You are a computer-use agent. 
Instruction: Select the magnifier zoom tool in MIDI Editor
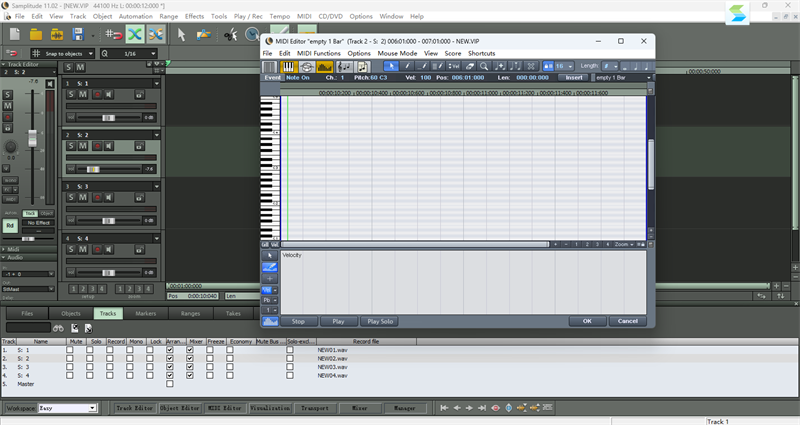coord(483,66)
